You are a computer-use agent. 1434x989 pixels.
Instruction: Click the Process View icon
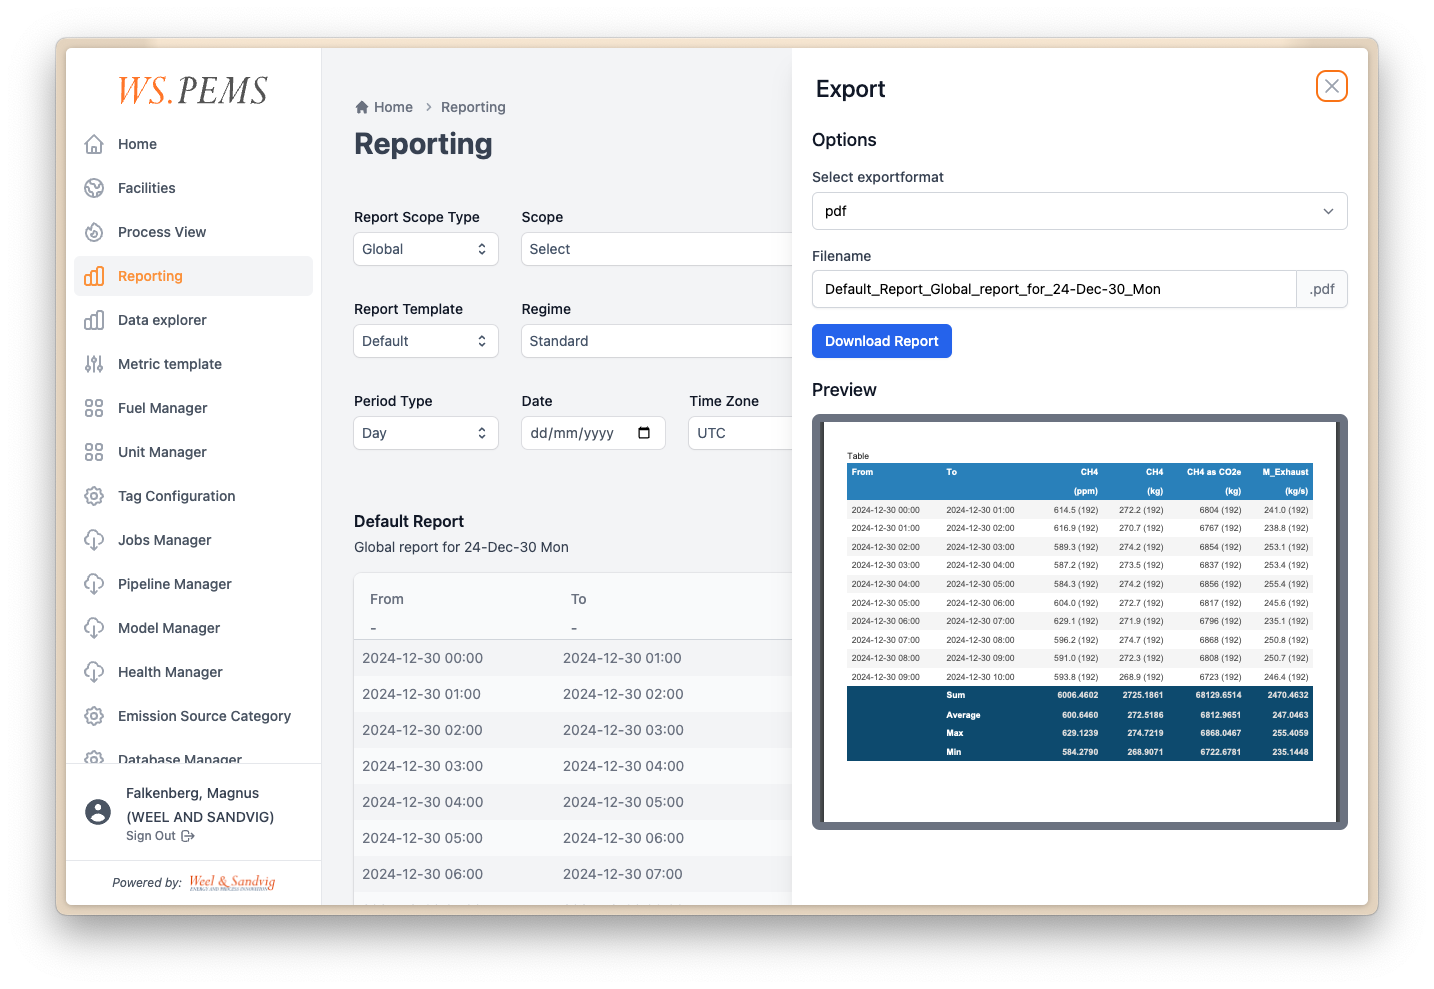(94, 232)
